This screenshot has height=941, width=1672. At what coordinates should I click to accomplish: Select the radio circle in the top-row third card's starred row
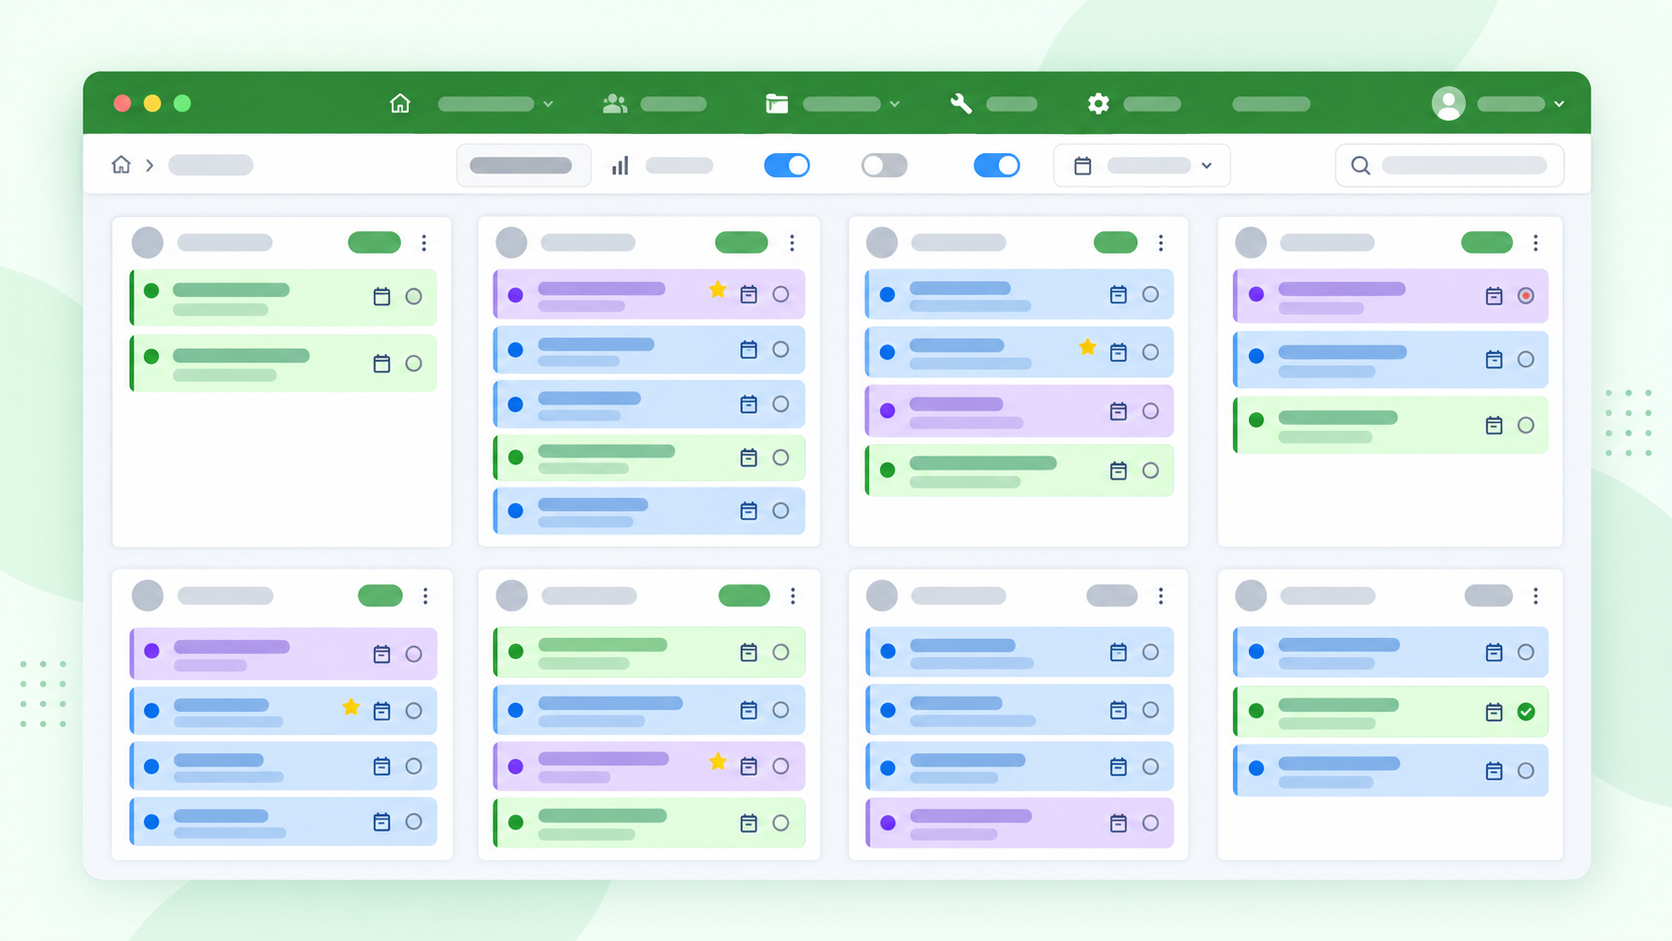tap(1151, 352)
